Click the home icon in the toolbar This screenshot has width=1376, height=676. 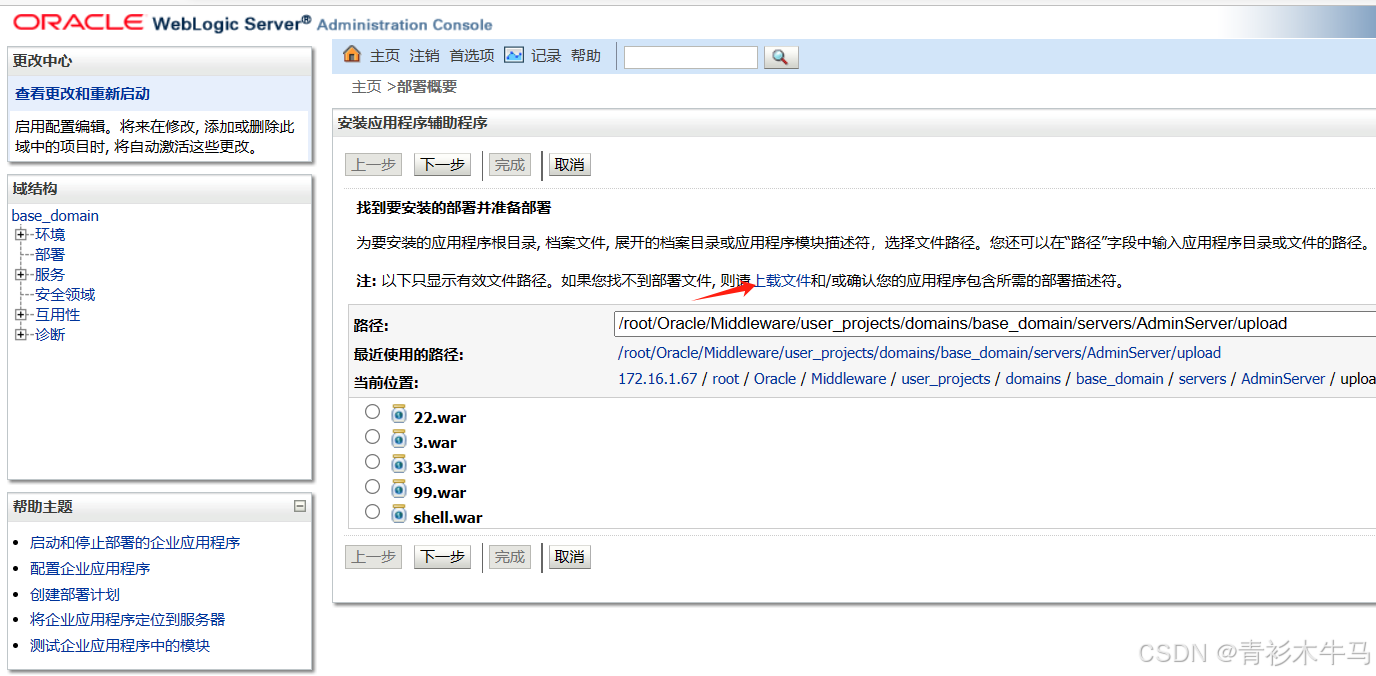click(x=351, y=54)
